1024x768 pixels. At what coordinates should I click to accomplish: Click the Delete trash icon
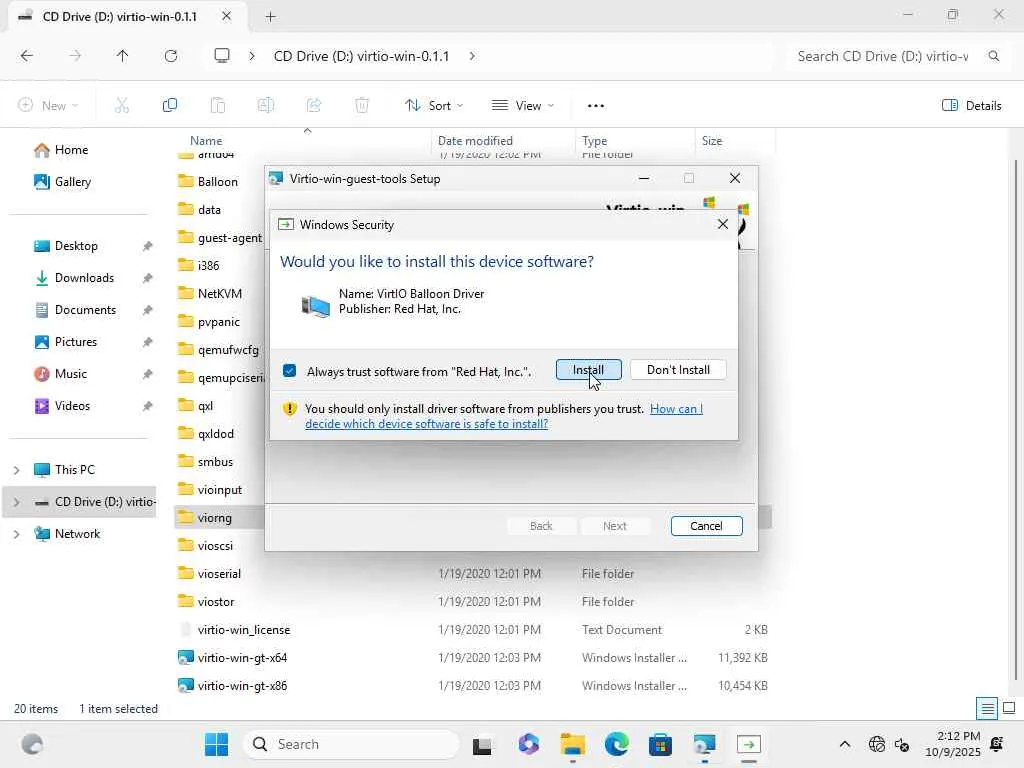pos(362,105)
